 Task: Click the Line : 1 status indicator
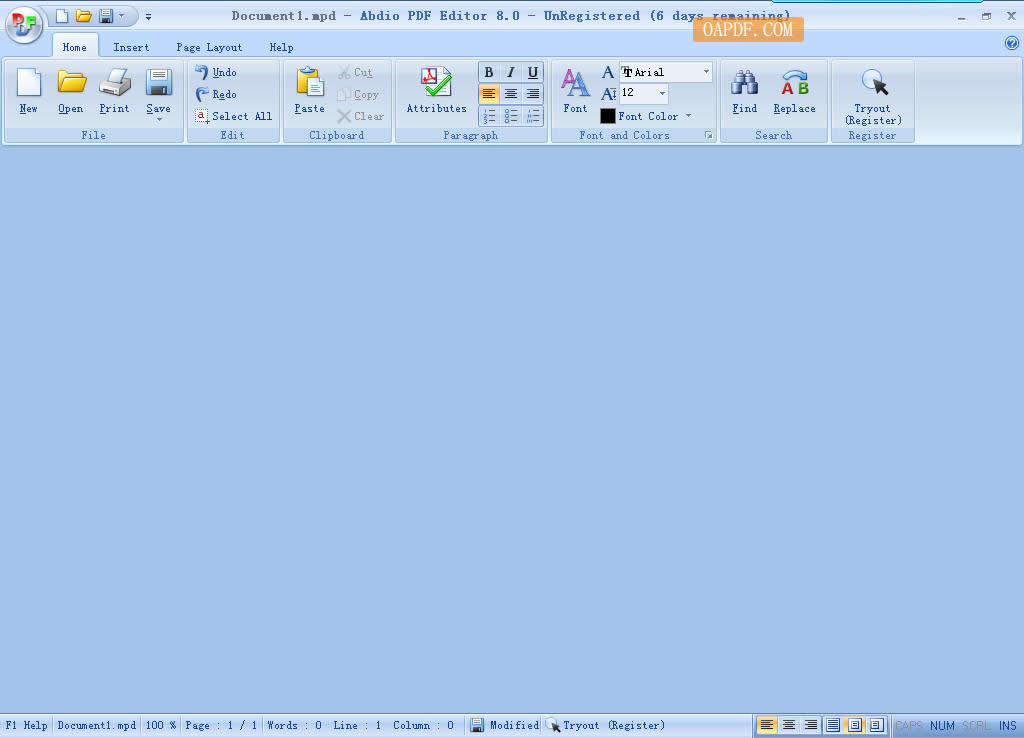point(357,726)
